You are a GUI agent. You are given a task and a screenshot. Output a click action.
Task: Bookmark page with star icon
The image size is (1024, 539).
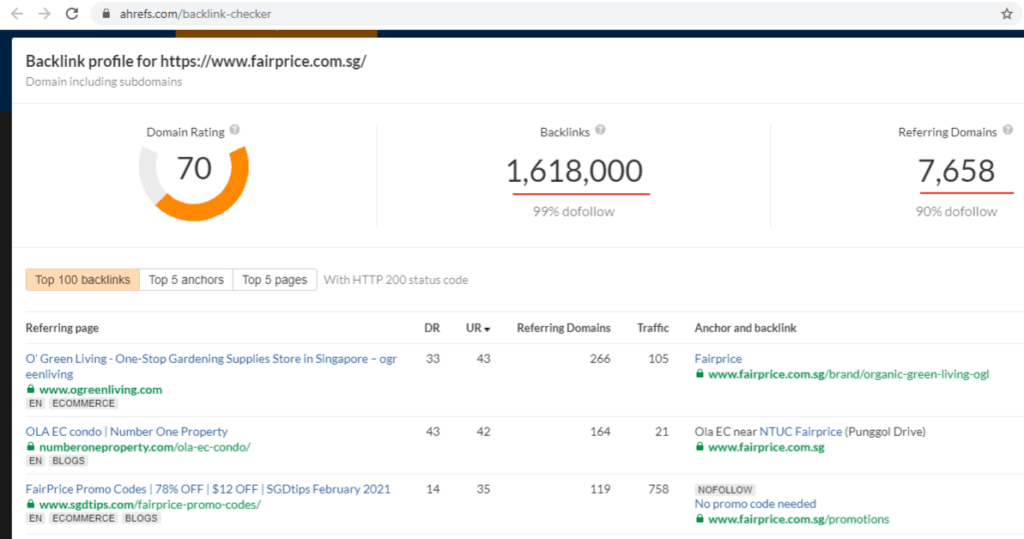pos(1006,14)
